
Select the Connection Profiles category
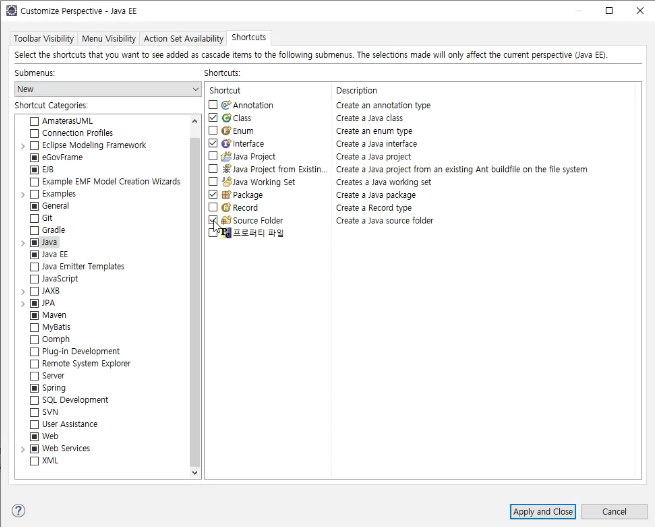(77, 133)
